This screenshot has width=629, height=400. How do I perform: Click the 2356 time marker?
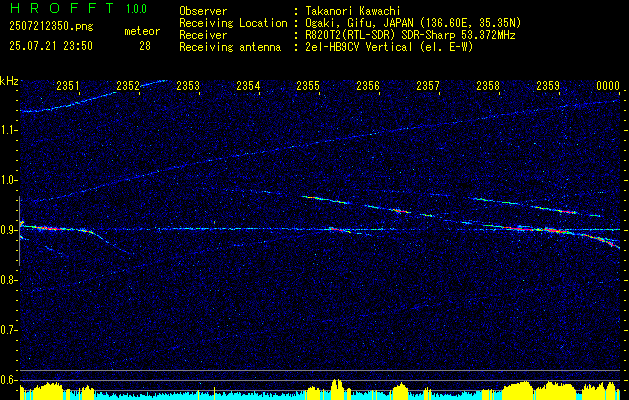pyautogui.click(x=368, y=85)
